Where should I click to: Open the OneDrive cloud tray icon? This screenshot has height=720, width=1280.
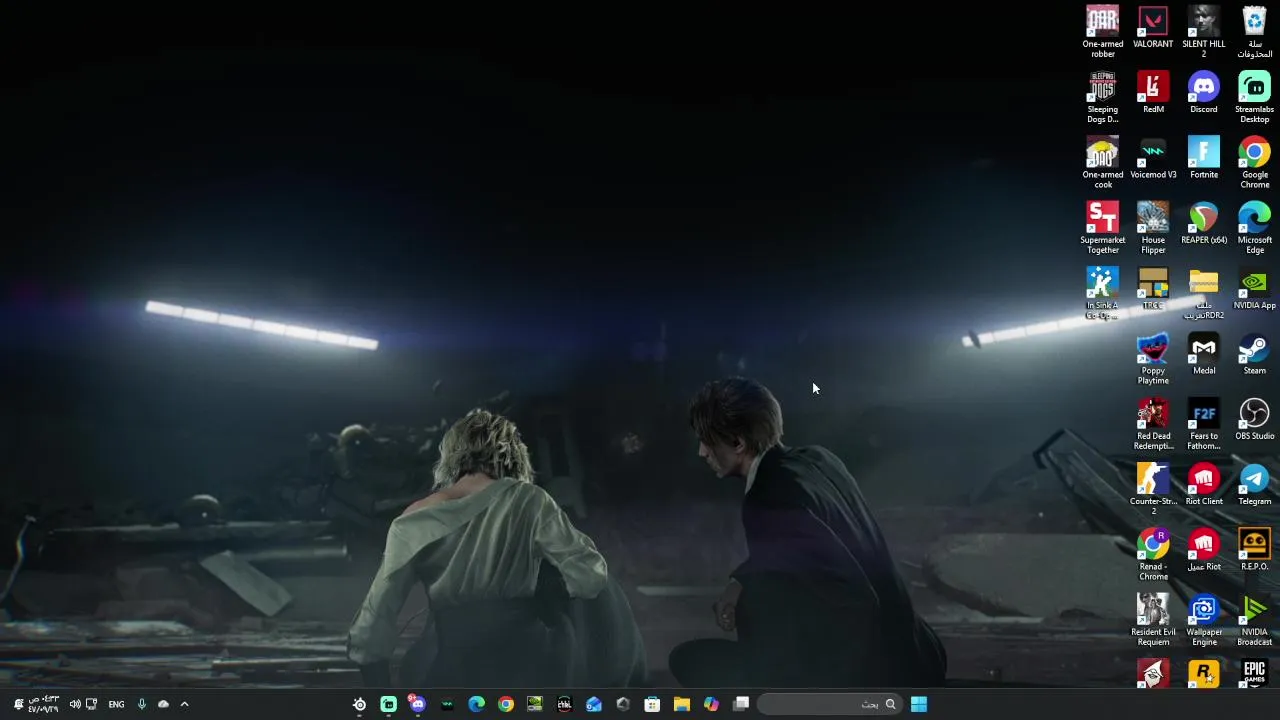[x=163, y=704]
